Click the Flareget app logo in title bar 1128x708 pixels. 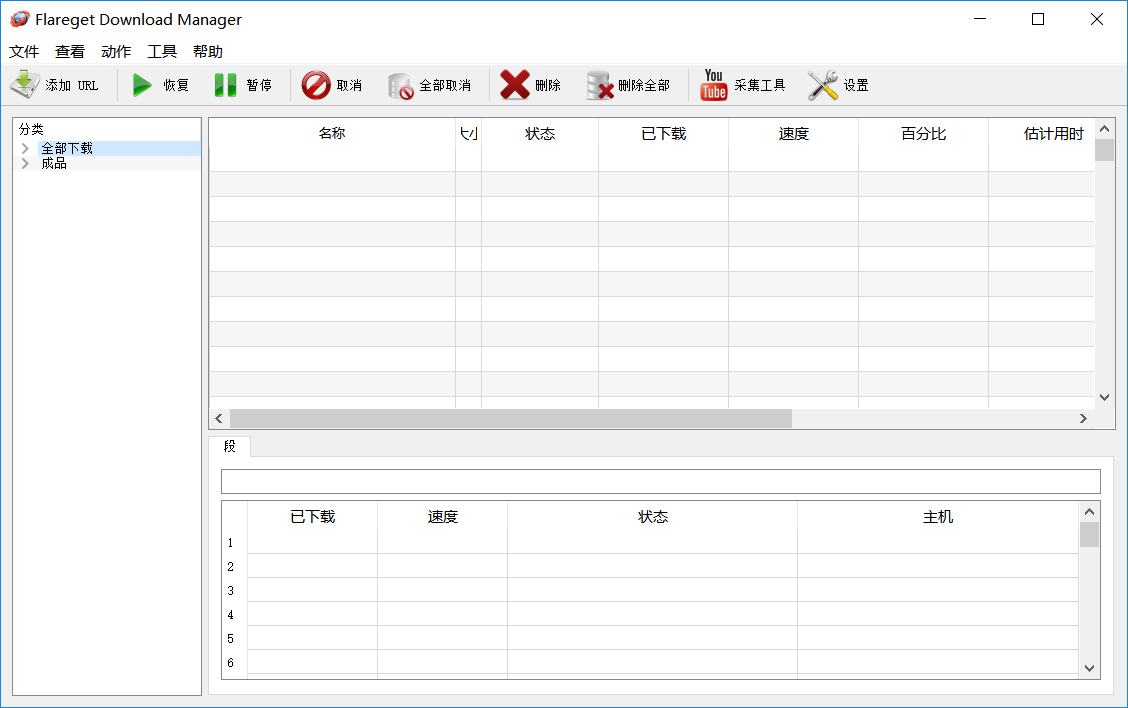click(x=19, y=19)
